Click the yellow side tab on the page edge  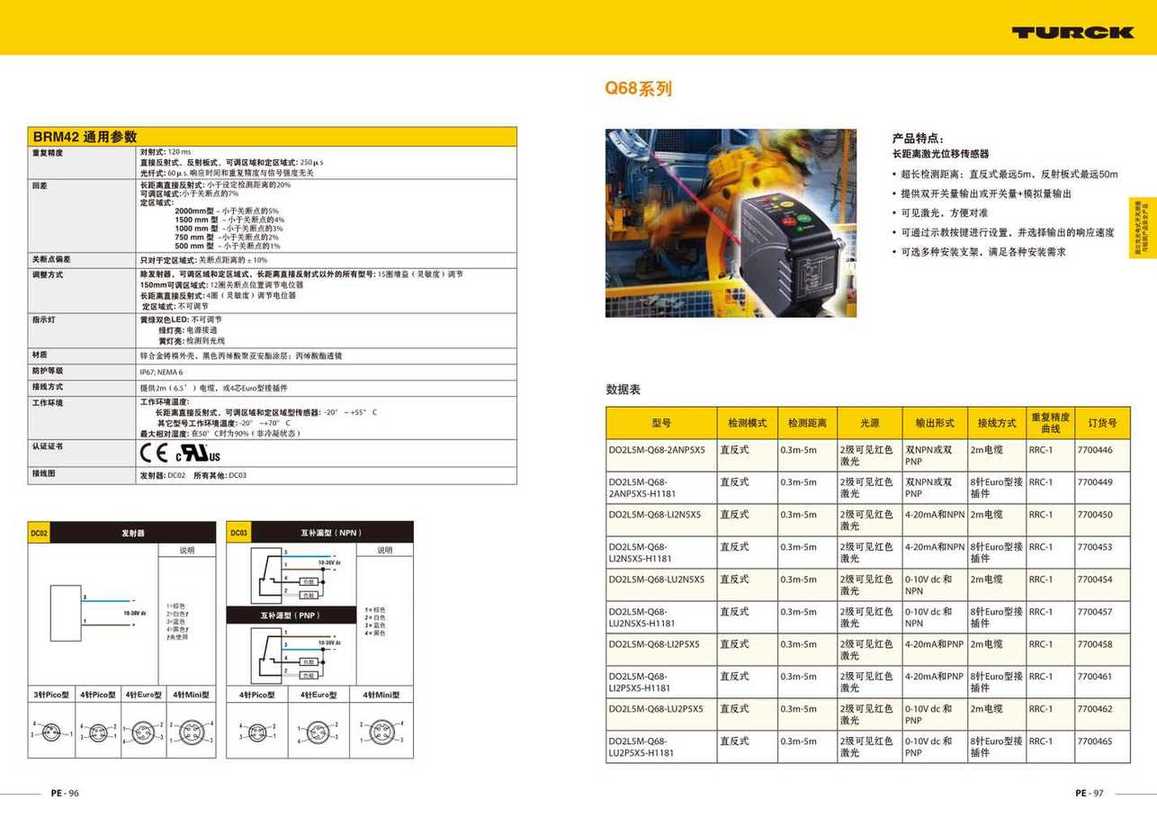tap(1141, 228)
